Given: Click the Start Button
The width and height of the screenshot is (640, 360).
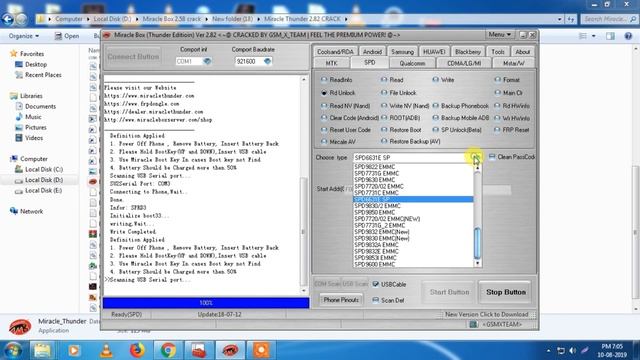Looking at the screenshot, I should click(x=449, y=292).
